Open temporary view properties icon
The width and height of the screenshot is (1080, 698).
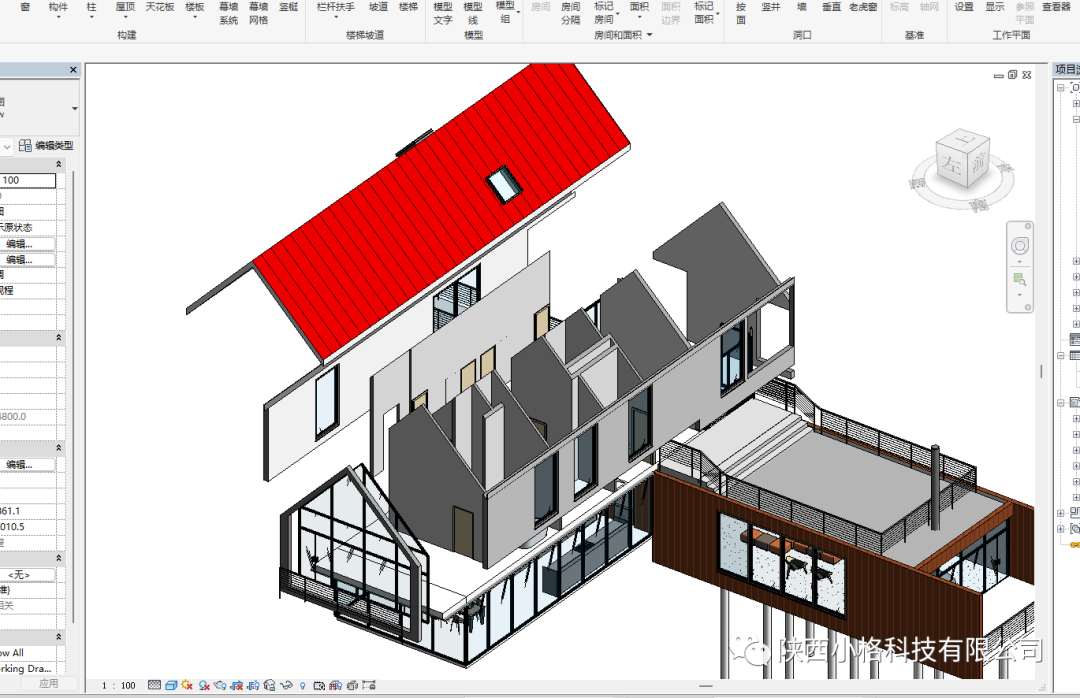(319, 686)
